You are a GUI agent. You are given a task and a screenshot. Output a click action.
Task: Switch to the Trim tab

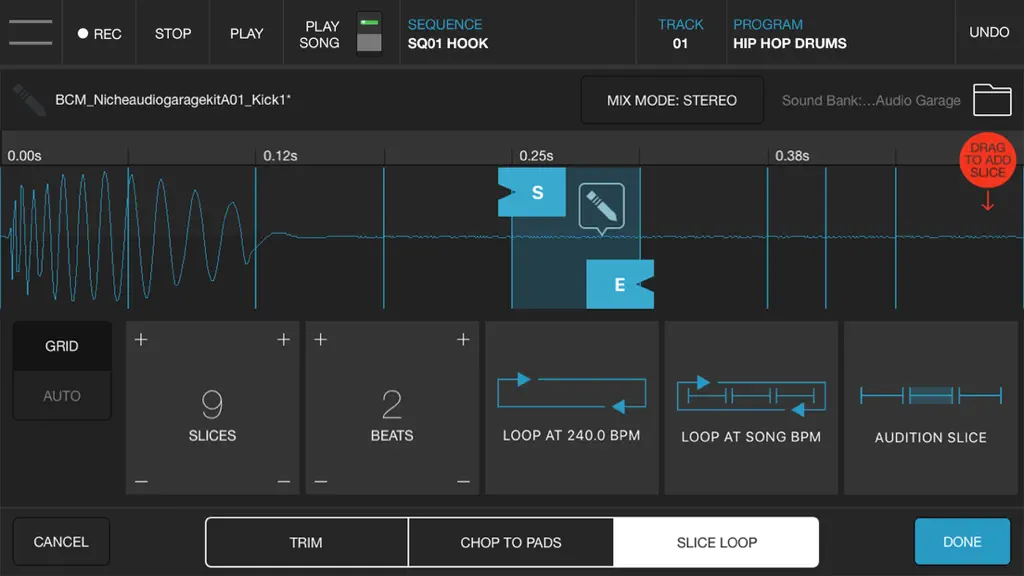pyautogui.click(x=306, y=542)
